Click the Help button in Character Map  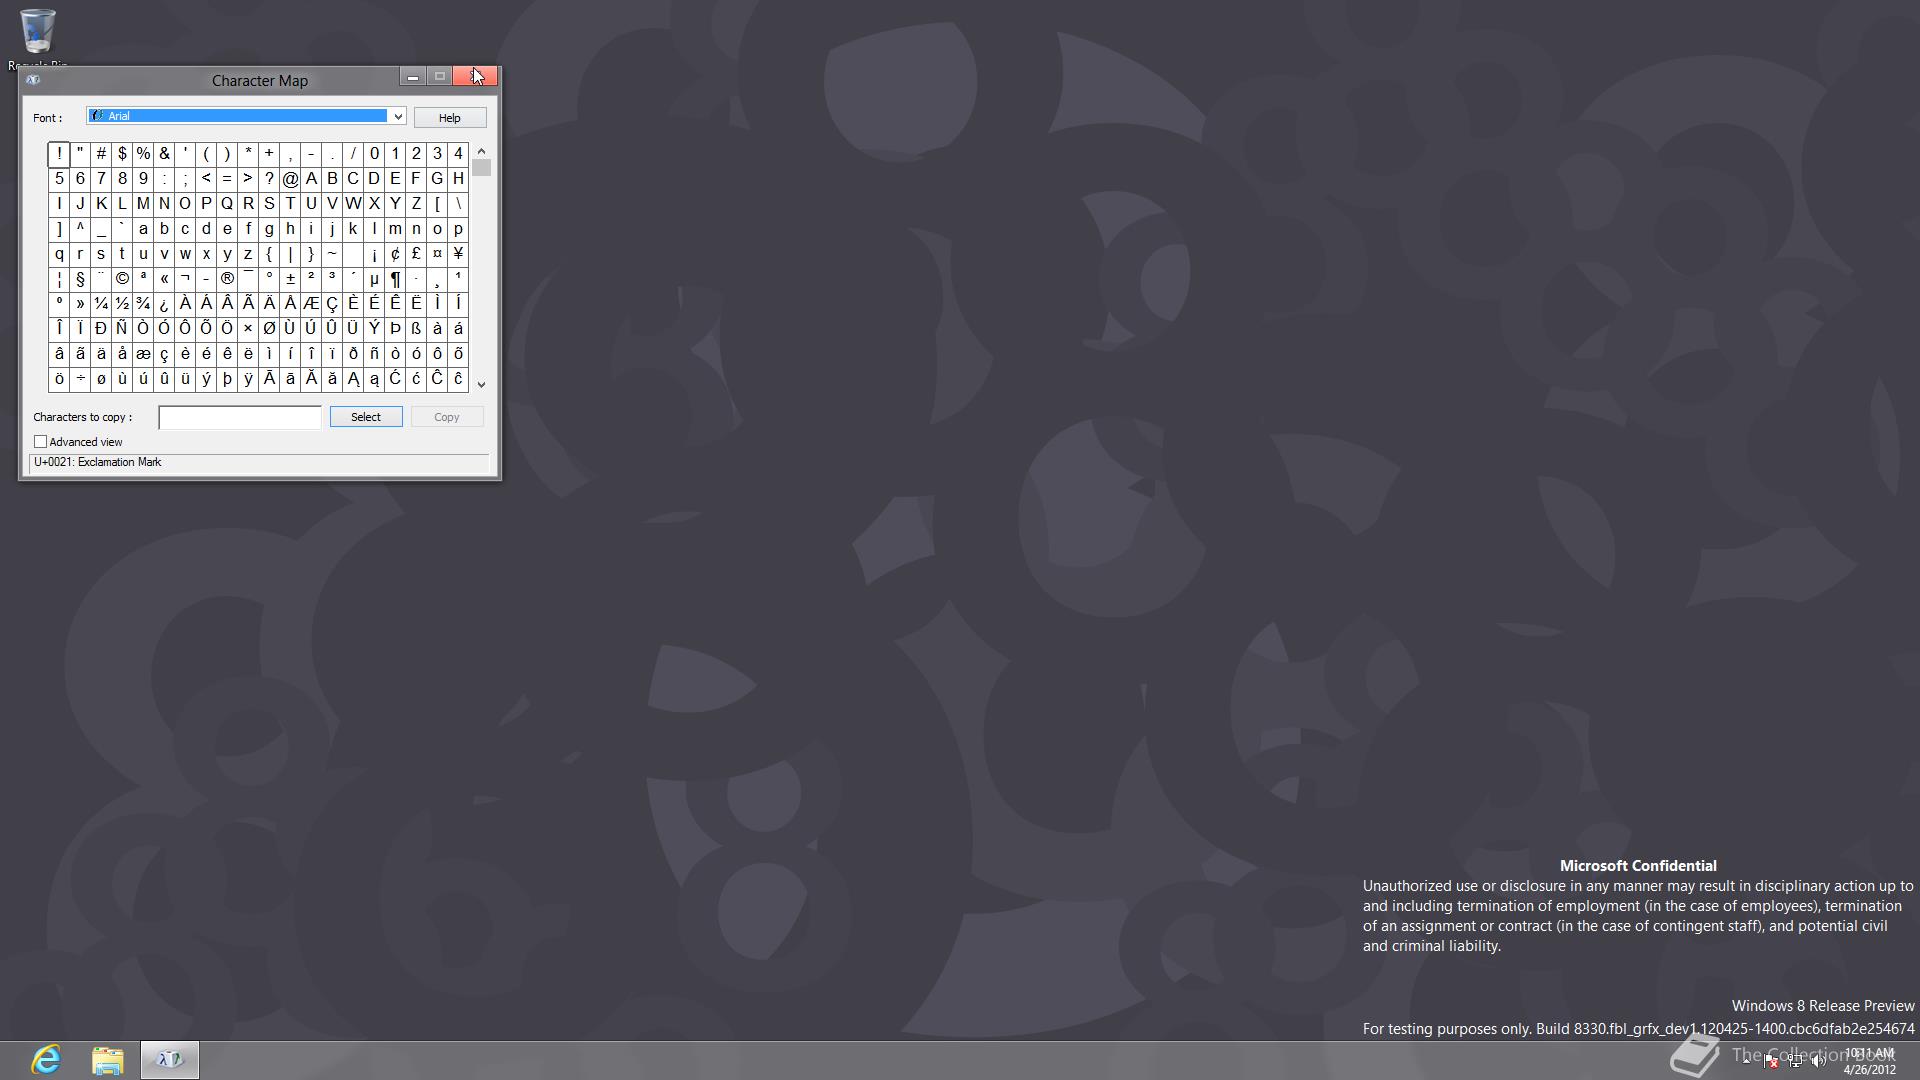tap(450, 118)
